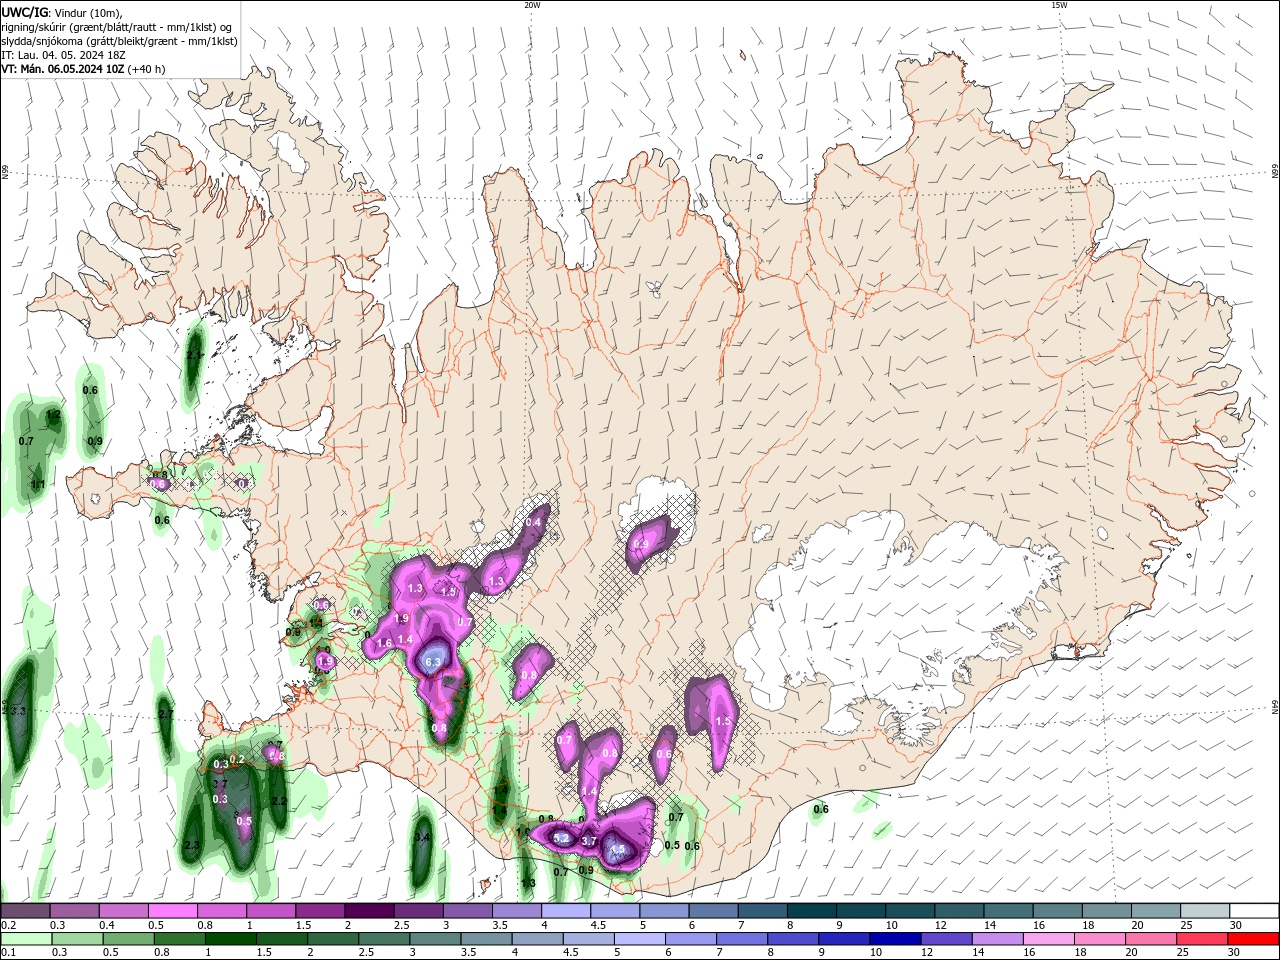1280x960 pixels.
Task: Click the 3.4 rain value off the south coast
Action: click(422, 837)
